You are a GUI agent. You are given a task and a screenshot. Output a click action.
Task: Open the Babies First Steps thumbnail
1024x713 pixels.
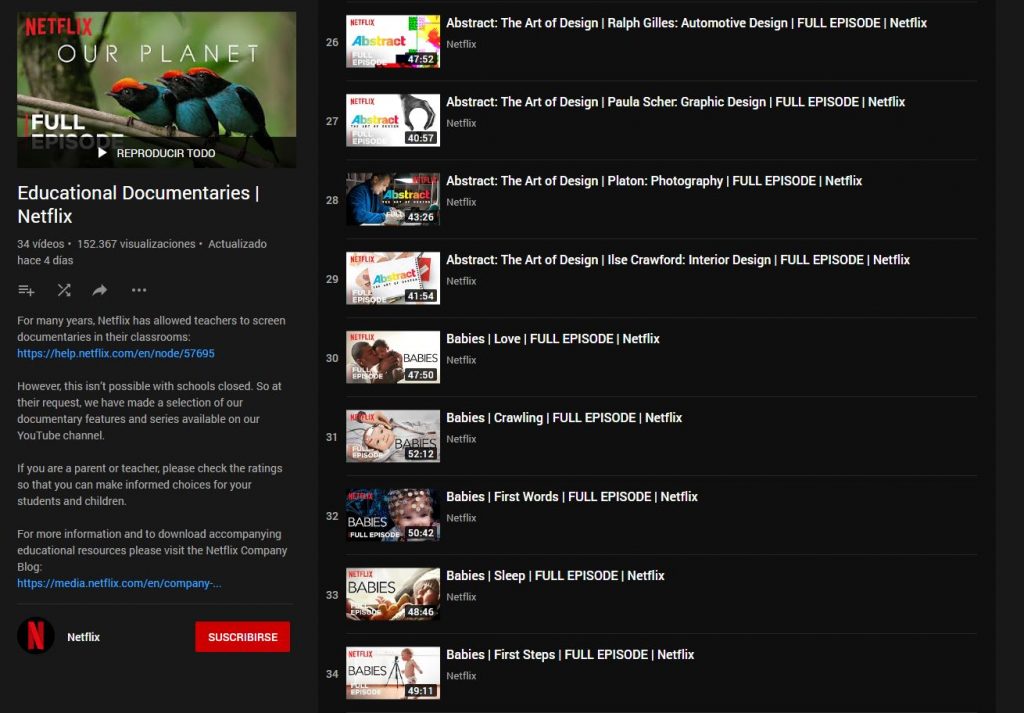pos(392,673)
